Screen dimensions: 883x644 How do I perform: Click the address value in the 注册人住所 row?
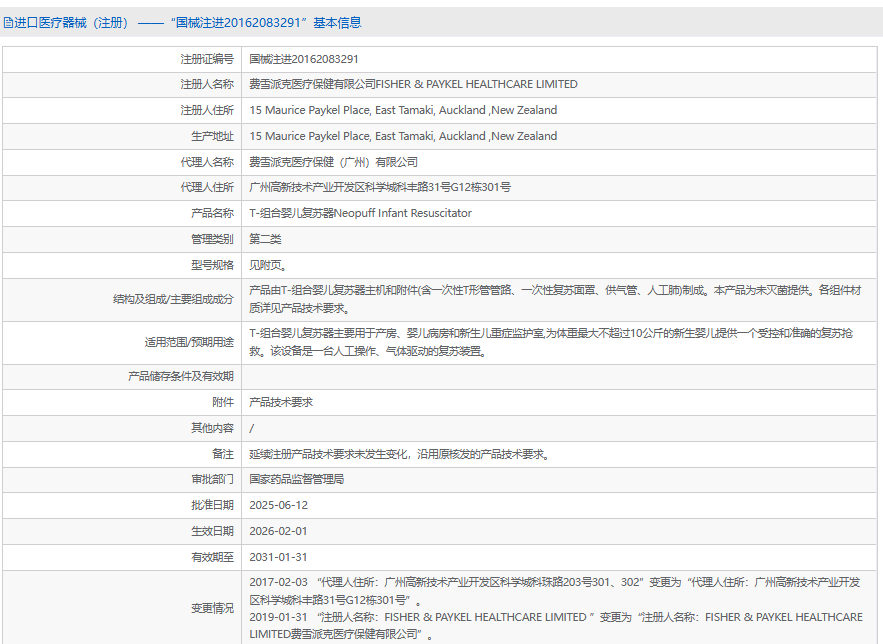coord(403,110)
